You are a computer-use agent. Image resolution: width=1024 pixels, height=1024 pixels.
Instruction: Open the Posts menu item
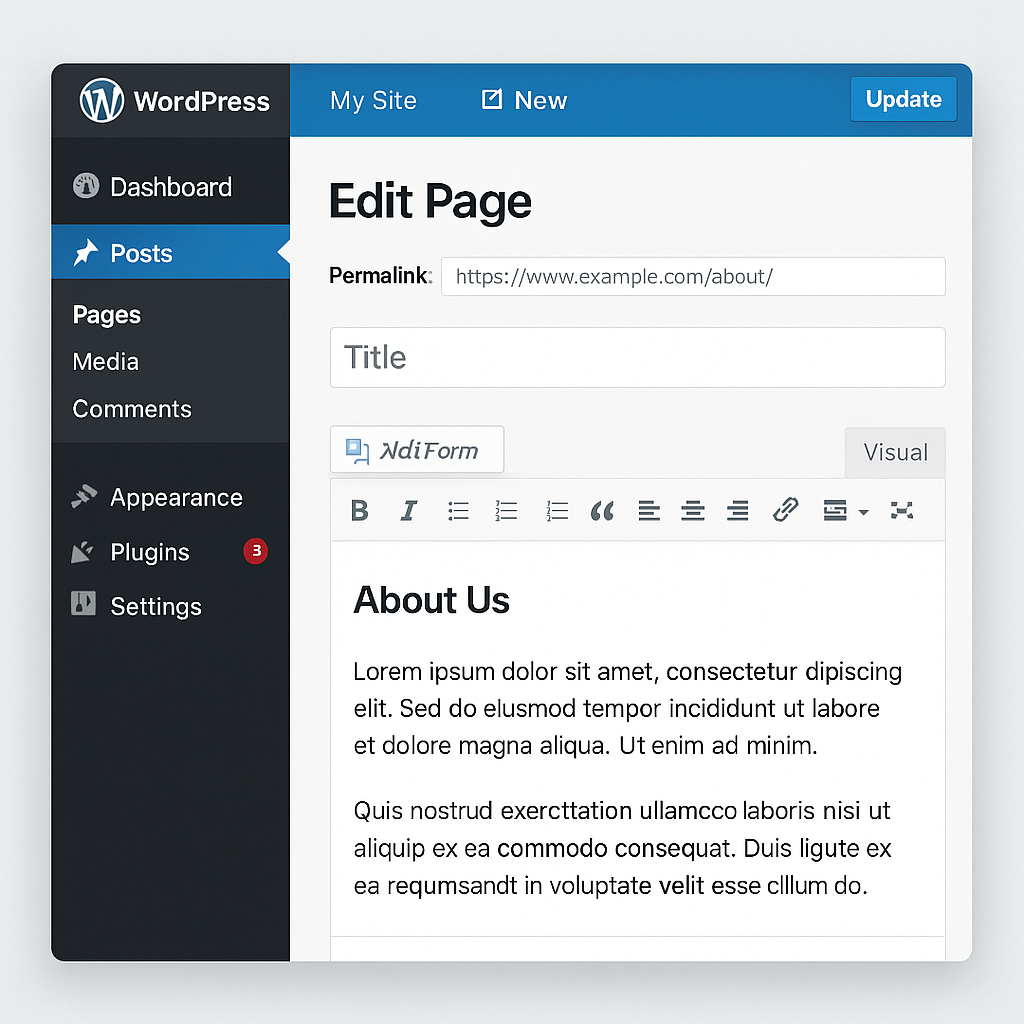point(170,252)
